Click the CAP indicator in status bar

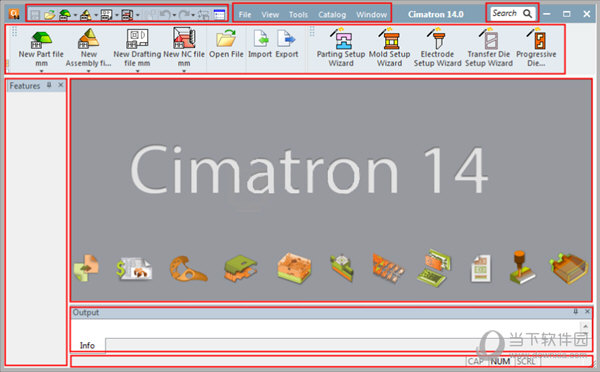pos(476,361)
